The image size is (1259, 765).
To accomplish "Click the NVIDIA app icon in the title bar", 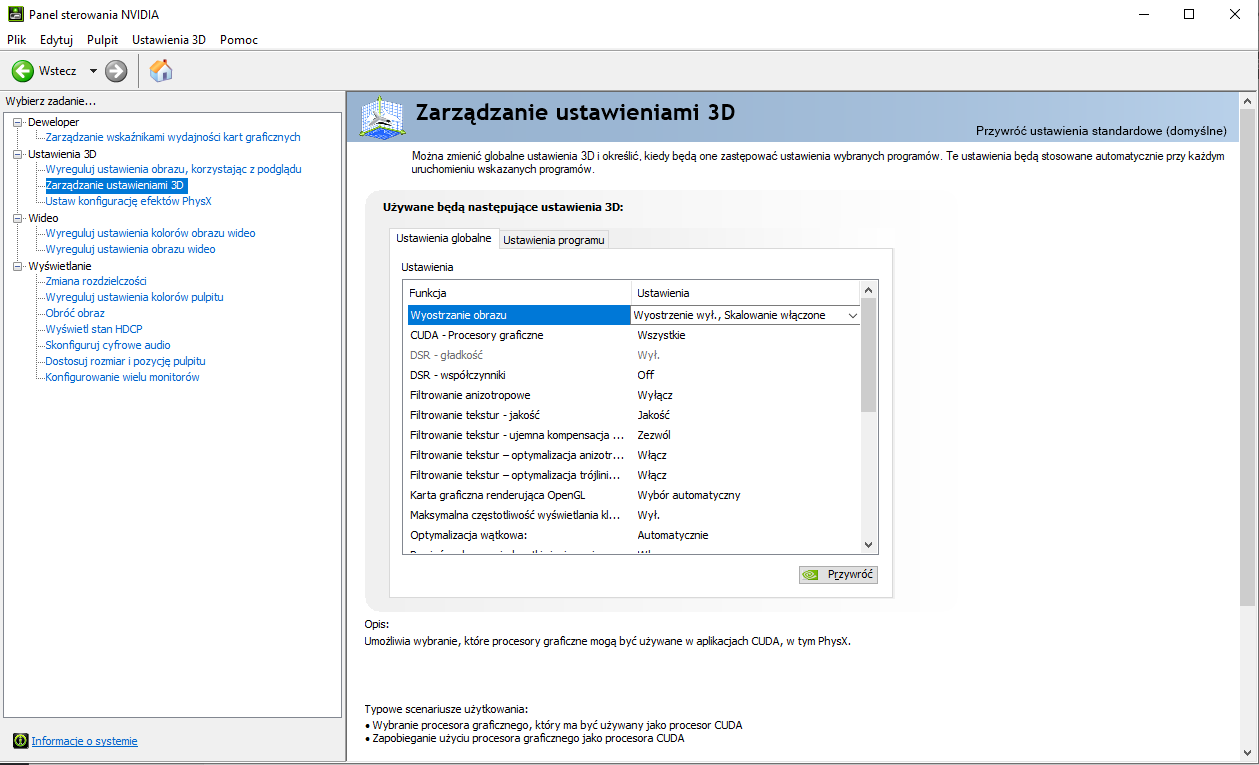I will pos(13,14).
